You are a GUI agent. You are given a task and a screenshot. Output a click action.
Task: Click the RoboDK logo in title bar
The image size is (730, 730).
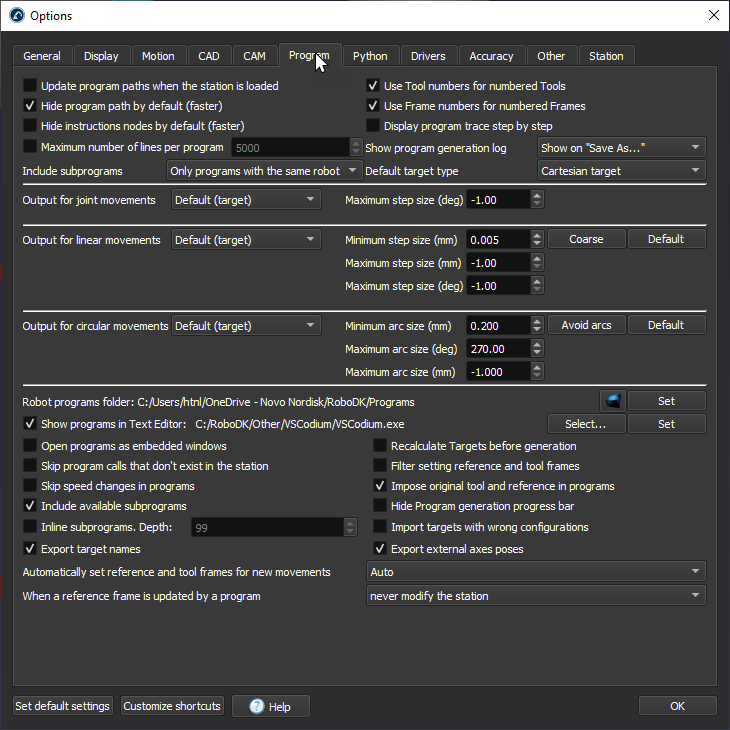(15, 15)
